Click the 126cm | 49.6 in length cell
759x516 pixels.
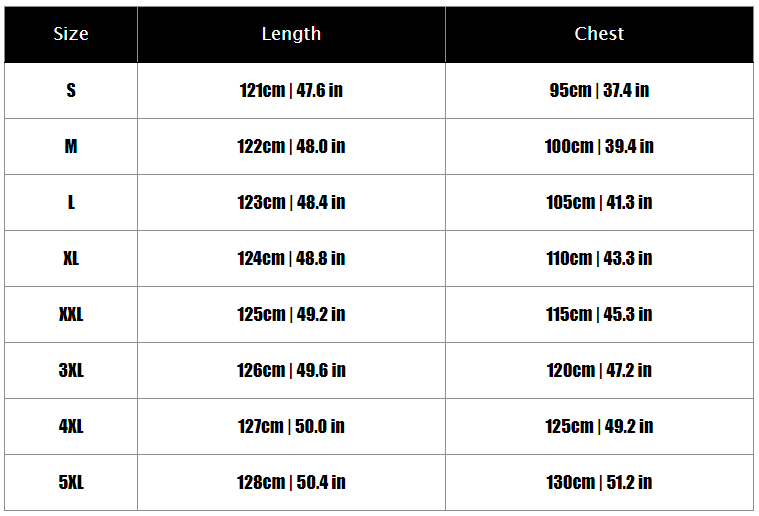point(291,370)
